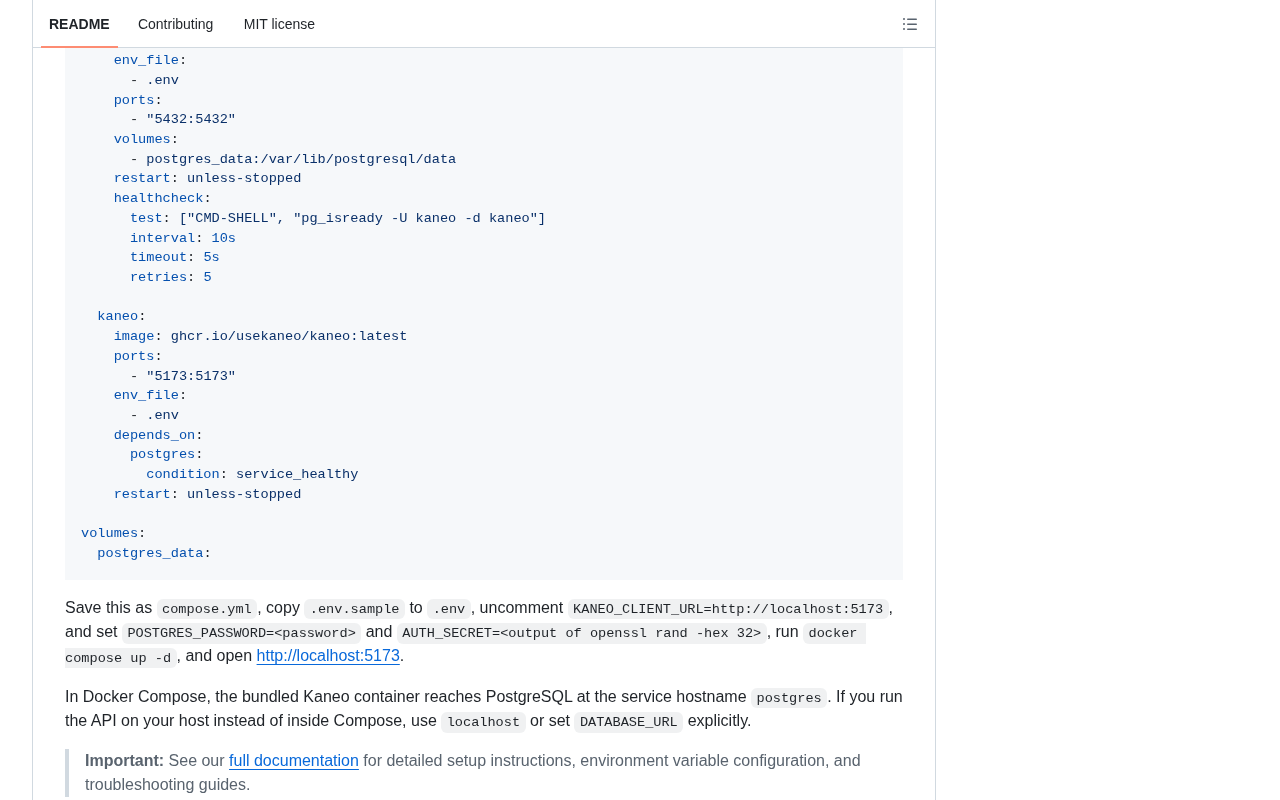Click the 'localhost' inline code
This screenshot has width=1280, height=800.
(483, 722)
